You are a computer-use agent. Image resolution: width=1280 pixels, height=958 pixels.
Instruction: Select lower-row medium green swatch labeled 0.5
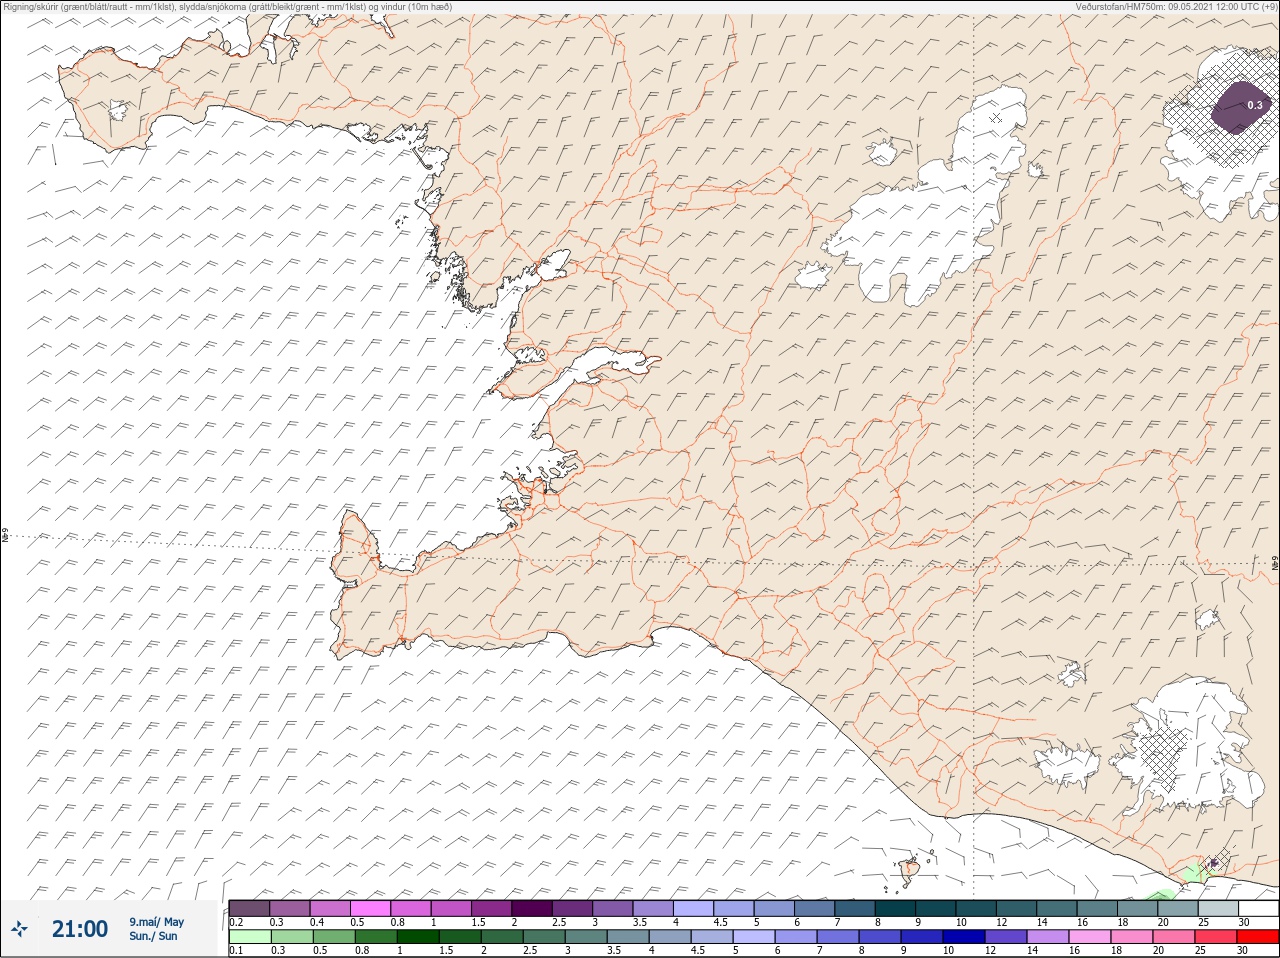(333, 937)
